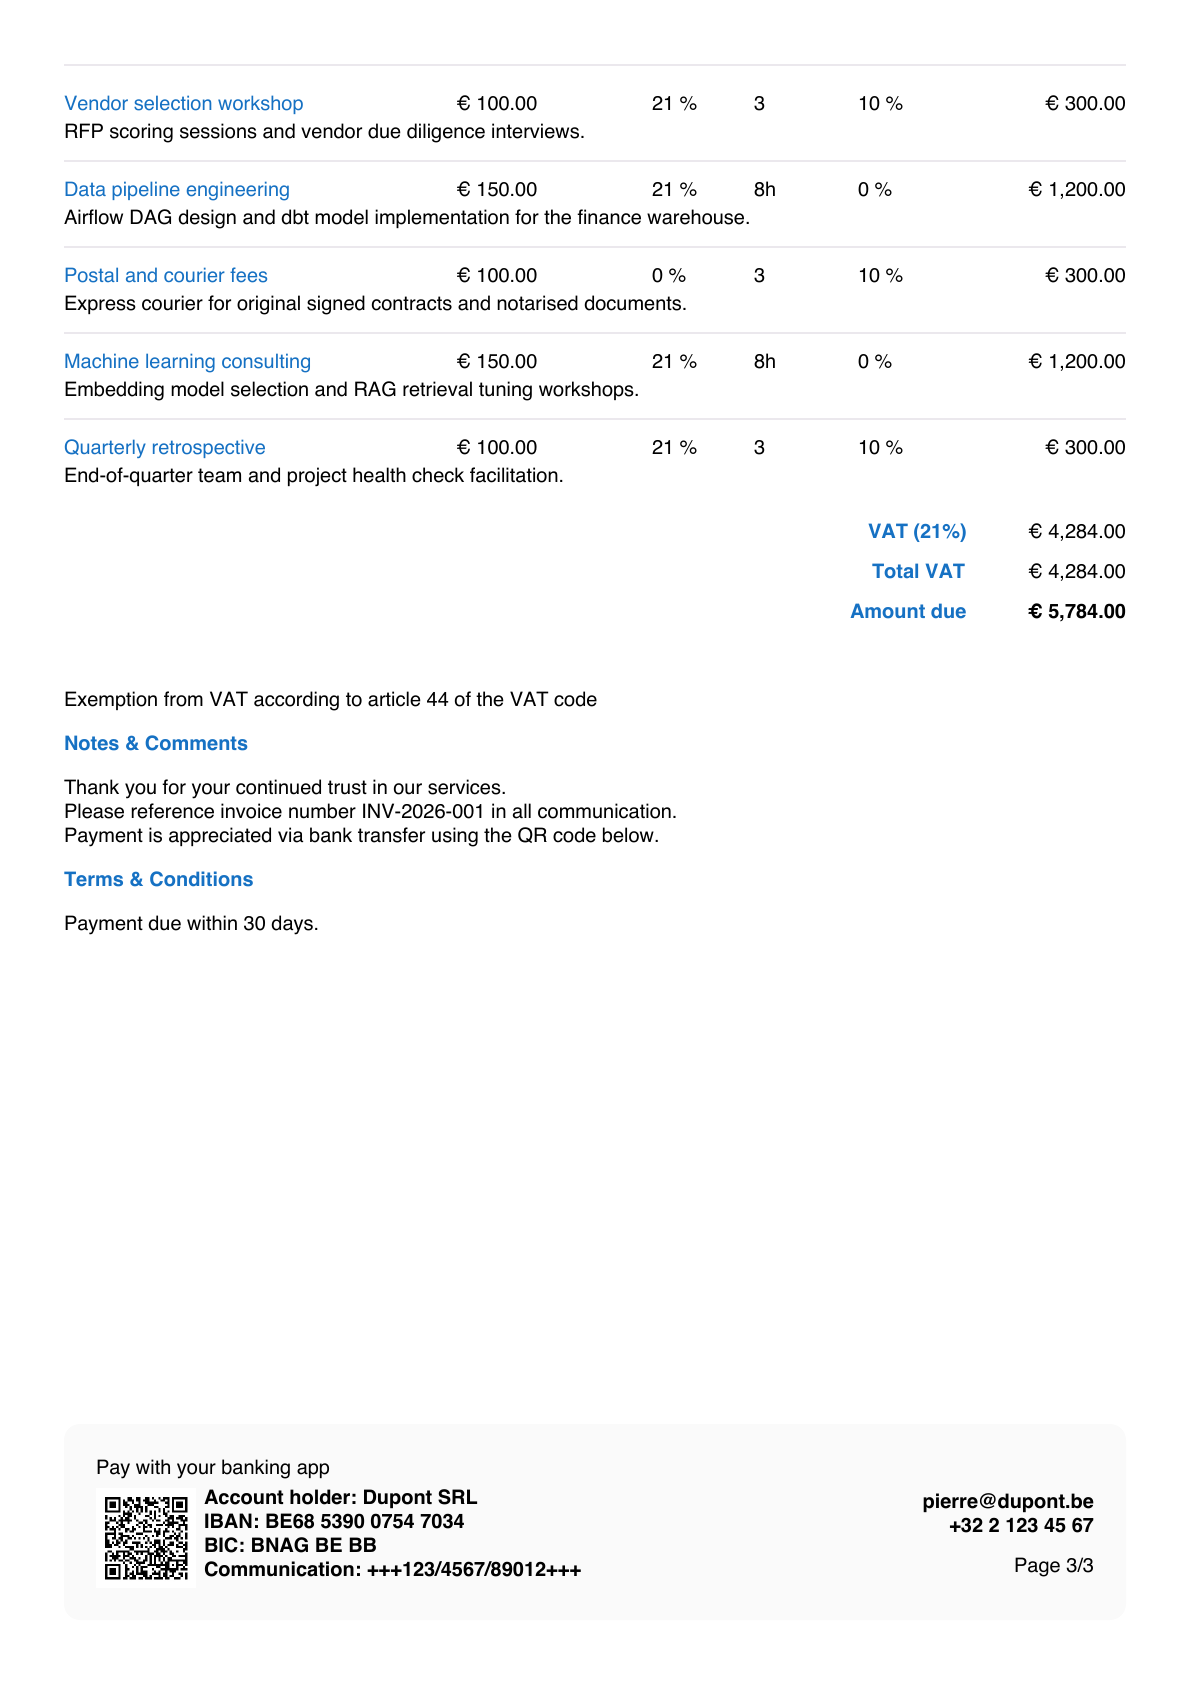The width and height of the screenshot is (1190, 1684).
Task: Select the BIC BNAG BE BB line
Action: tap(290, 1545)
